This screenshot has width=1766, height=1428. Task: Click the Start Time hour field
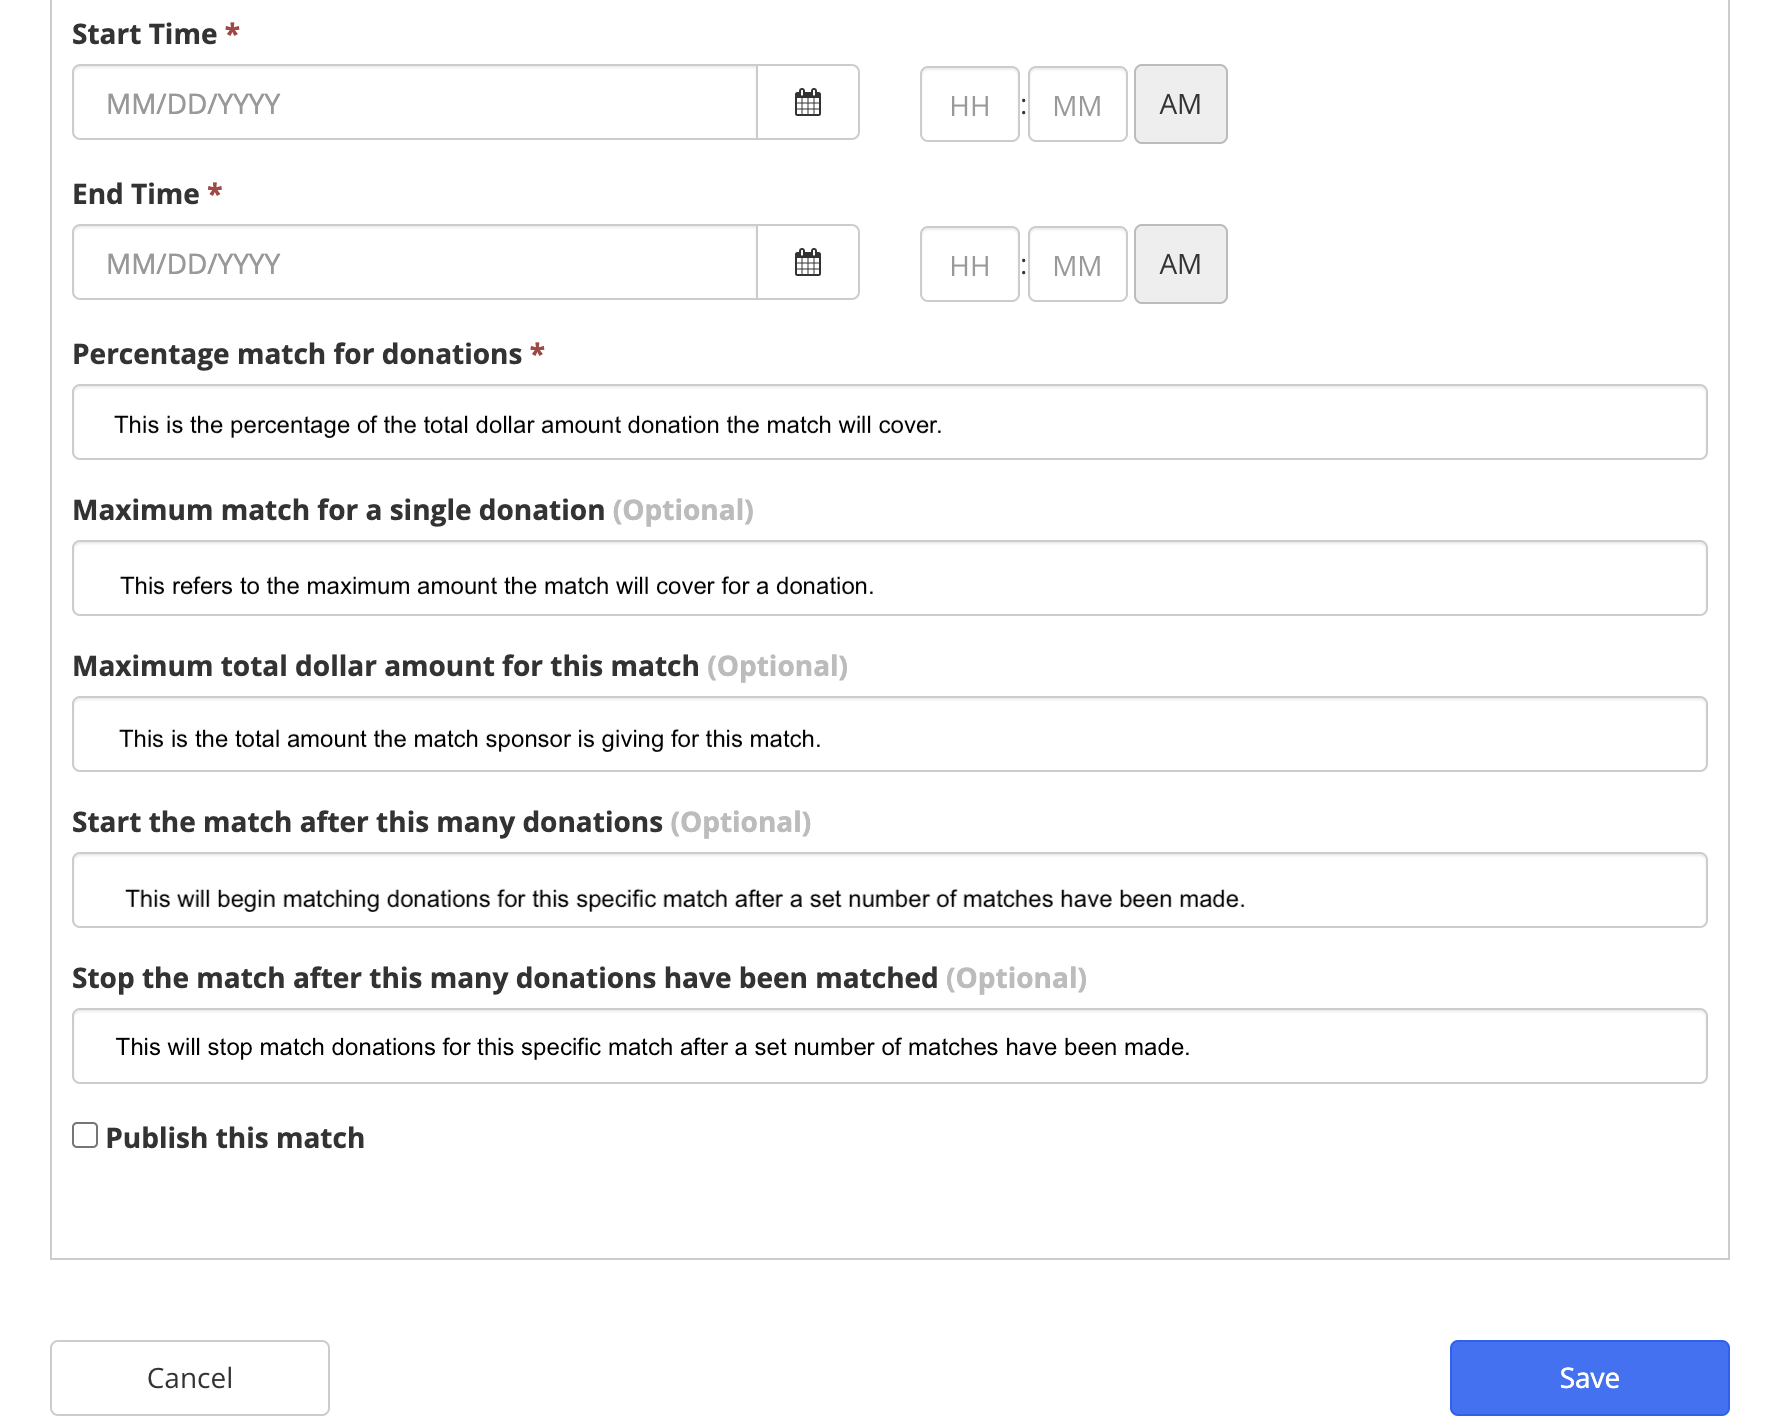968,104
